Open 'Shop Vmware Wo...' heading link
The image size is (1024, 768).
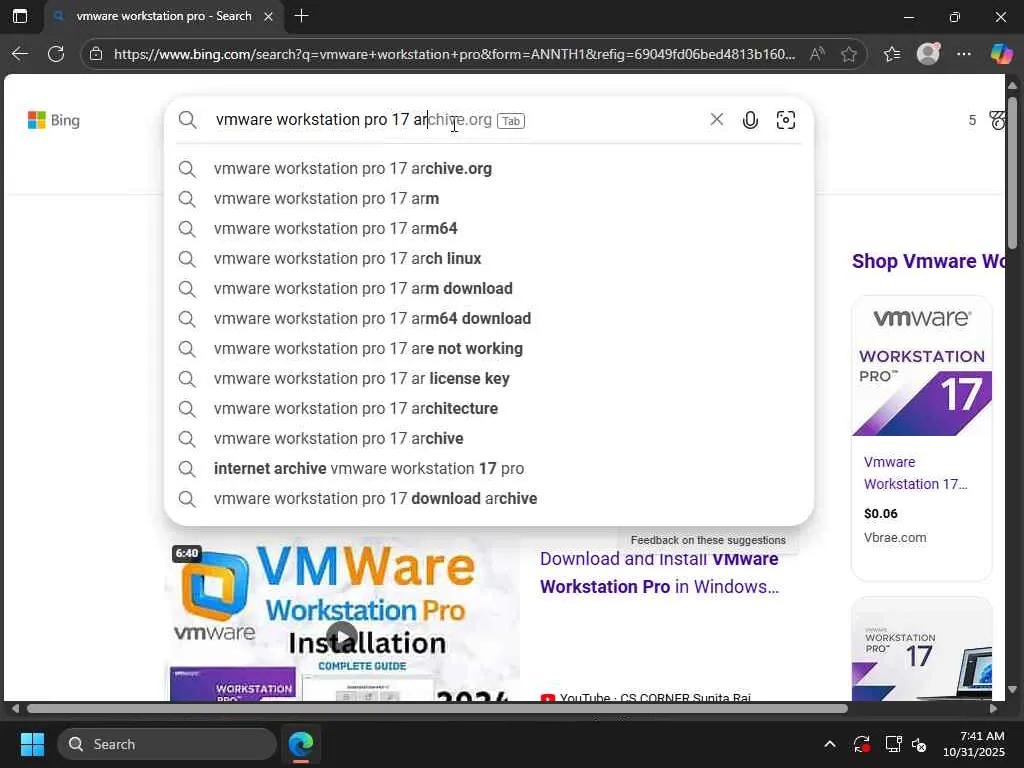[928, 261]
